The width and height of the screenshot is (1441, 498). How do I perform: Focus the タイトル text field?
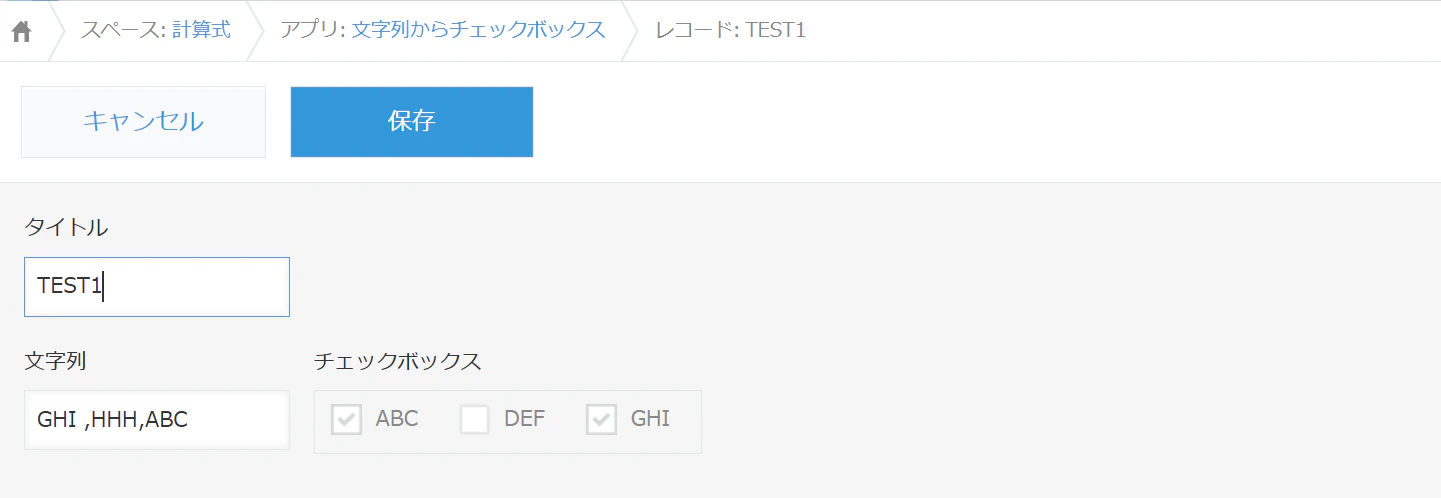coord(157,287)
